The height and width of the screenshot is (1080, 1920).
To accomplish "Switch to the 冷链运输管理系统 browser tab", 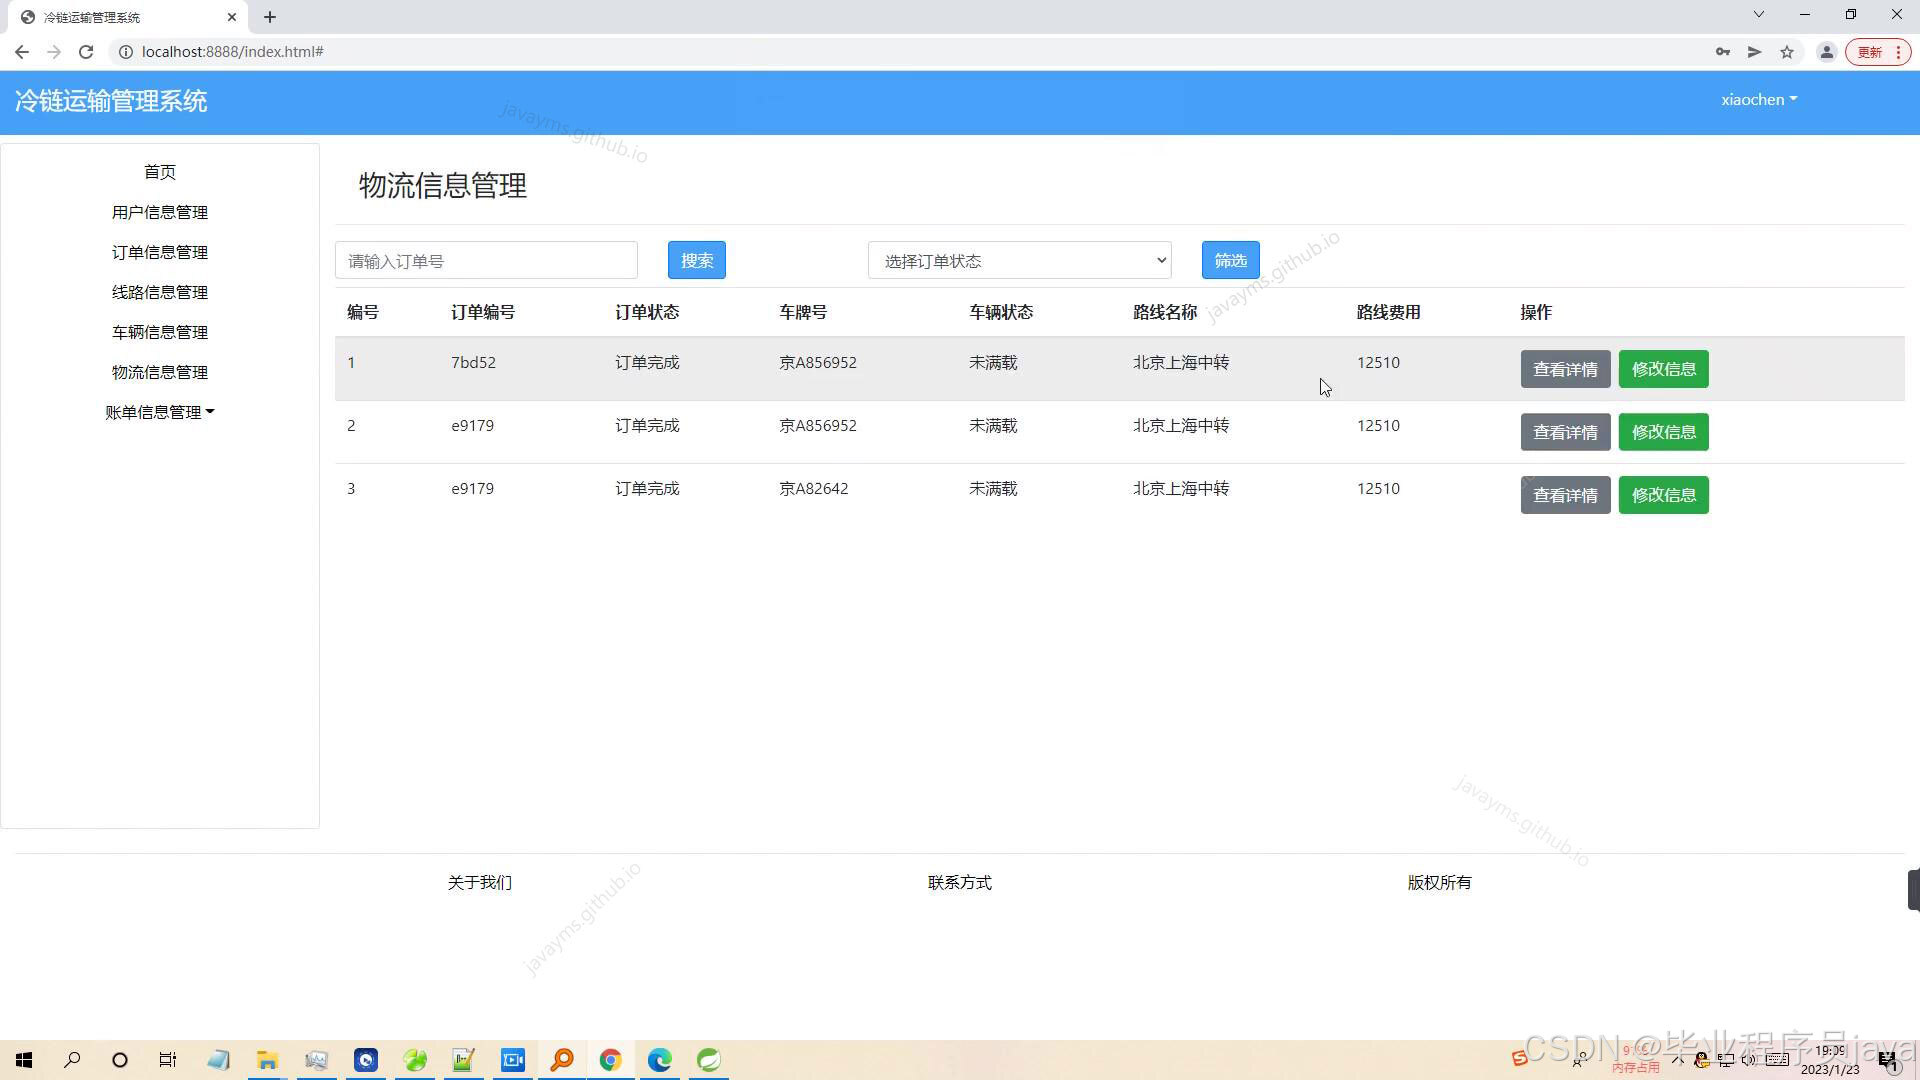I will pyautogui.click(x=120, y=16).
